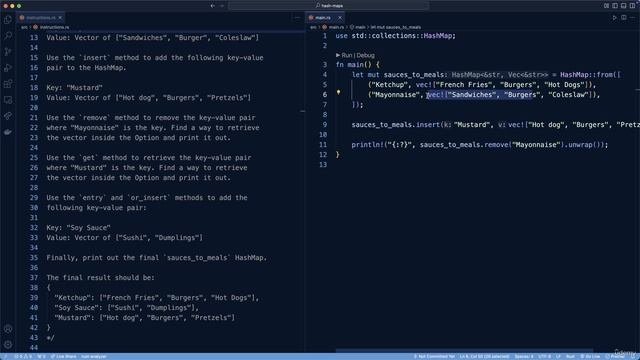Viewport: 640px width, 360px height.
Task: Switch to the main.rs tab
Action: [325, 18]
